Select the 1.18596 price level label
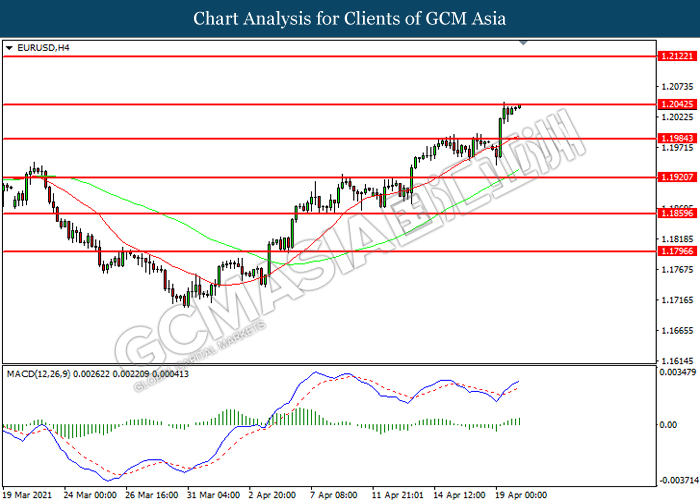This screenshot has height=500, width=700. (677, 213)
